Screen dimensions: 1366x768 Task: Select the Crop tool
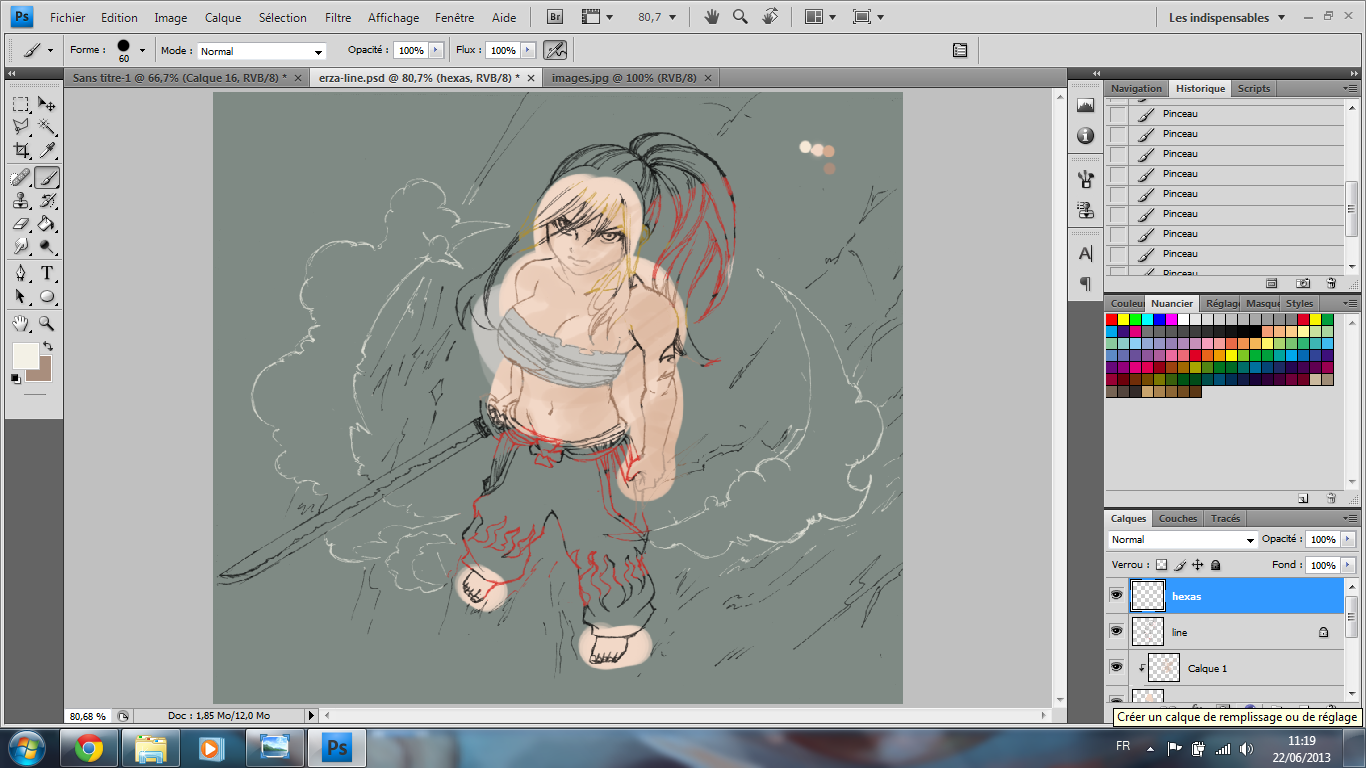coord(21,150)
